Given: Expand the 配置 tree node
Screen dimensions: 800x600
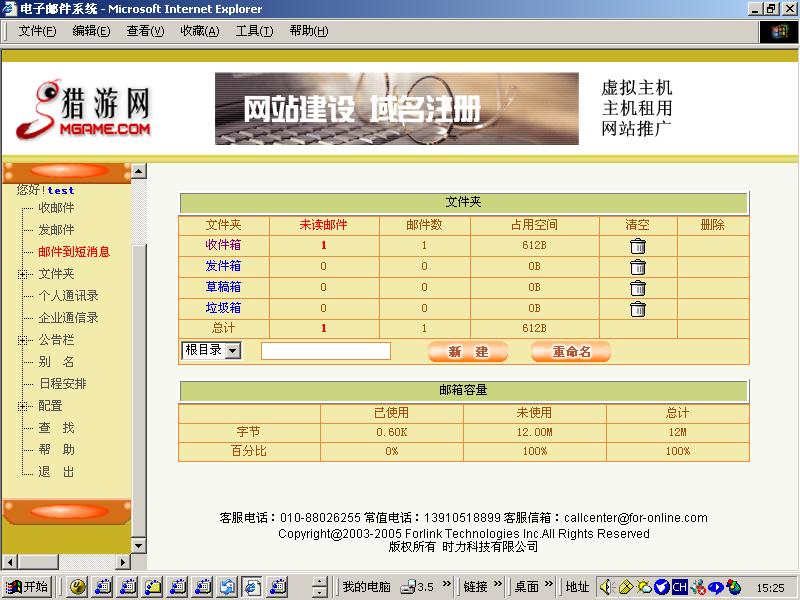Looking at the screenshot, I should point(22,406).
